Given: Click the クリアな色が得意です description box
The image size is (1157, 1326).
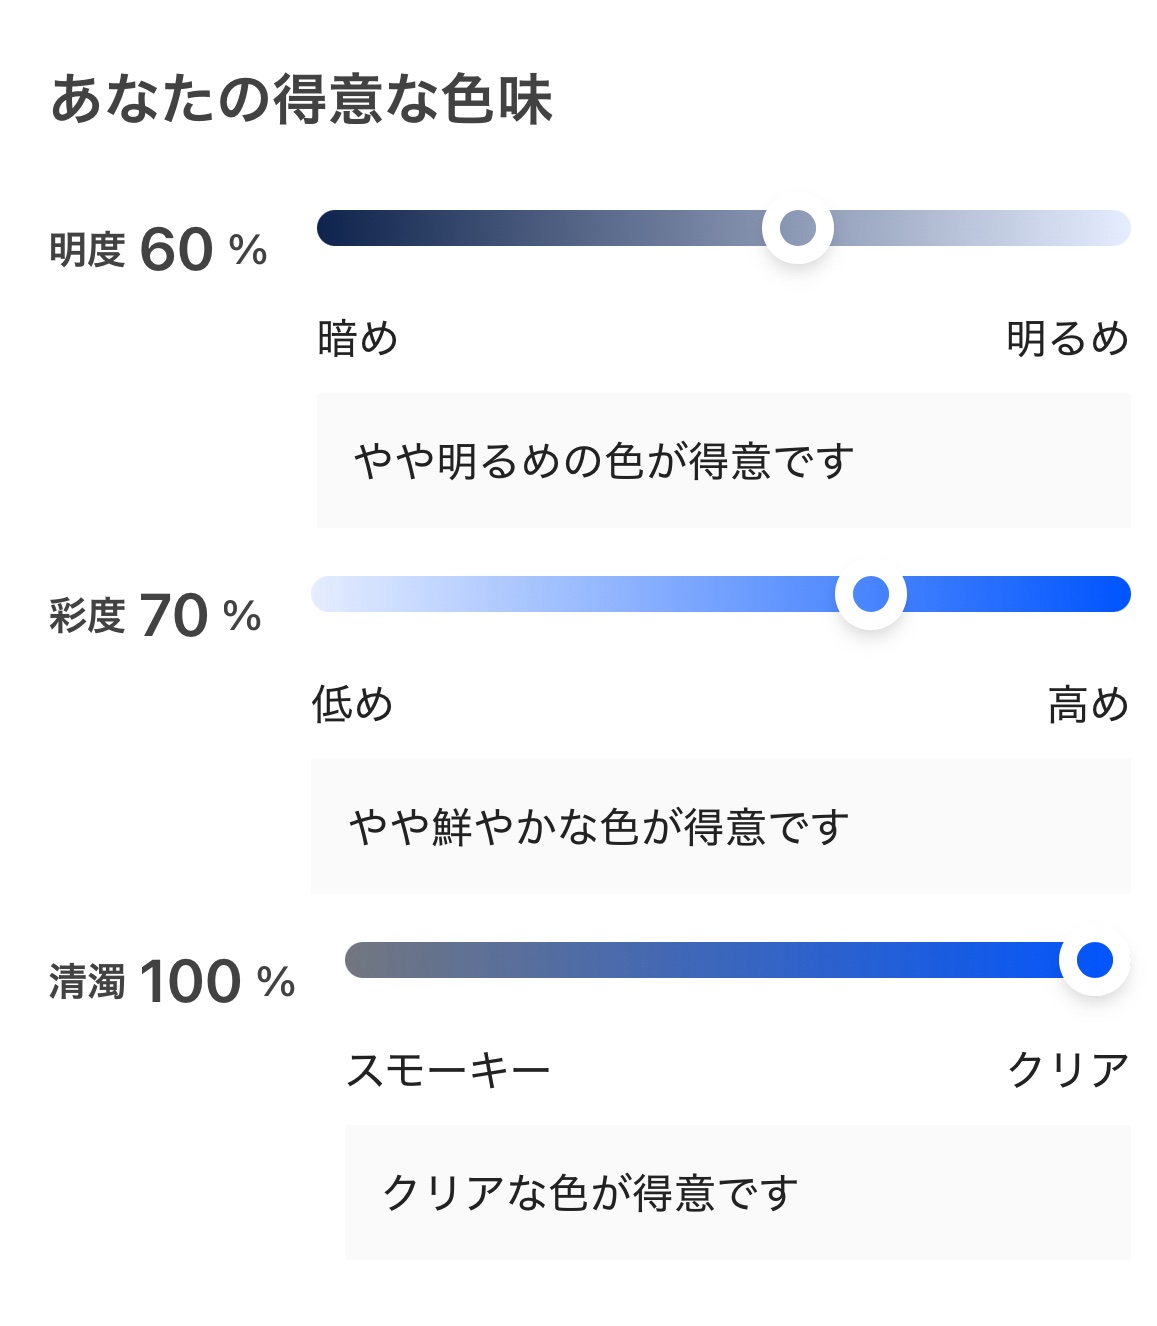Looking at the screenshot, I should pos(737,1192).
